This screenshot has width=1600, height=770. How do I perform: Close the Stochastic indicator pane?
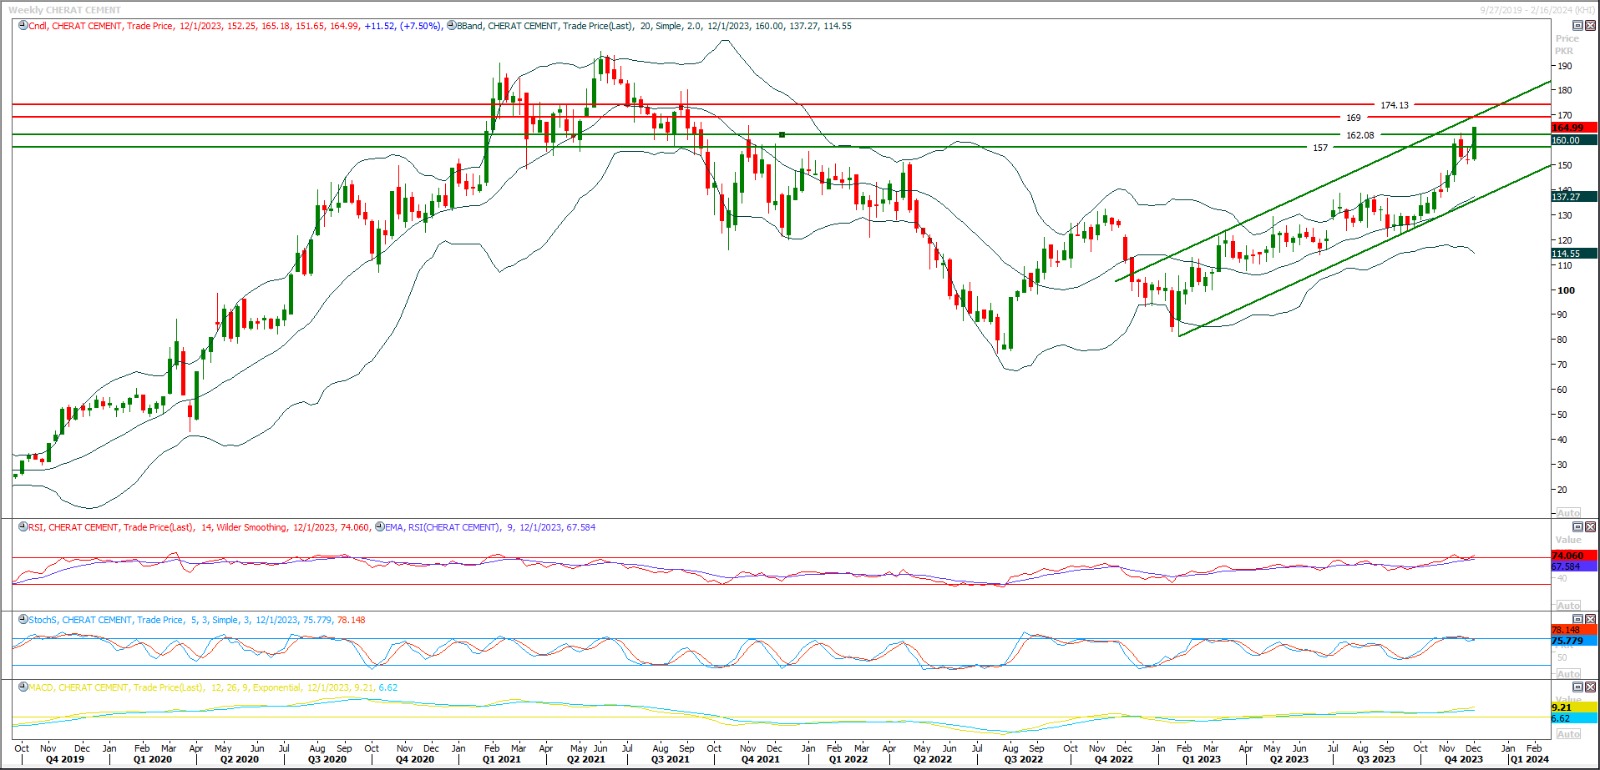[1590, 620]
